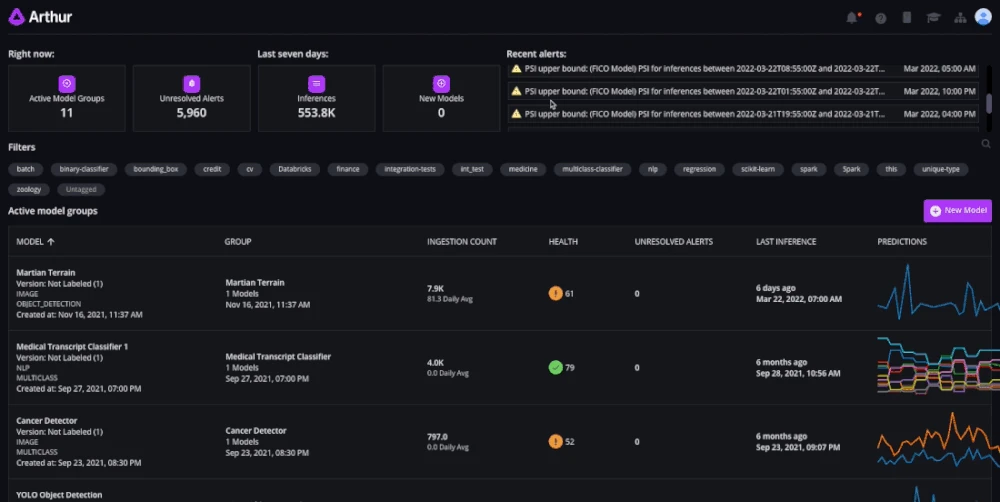Click the HEALTH column header

[563, 242]
